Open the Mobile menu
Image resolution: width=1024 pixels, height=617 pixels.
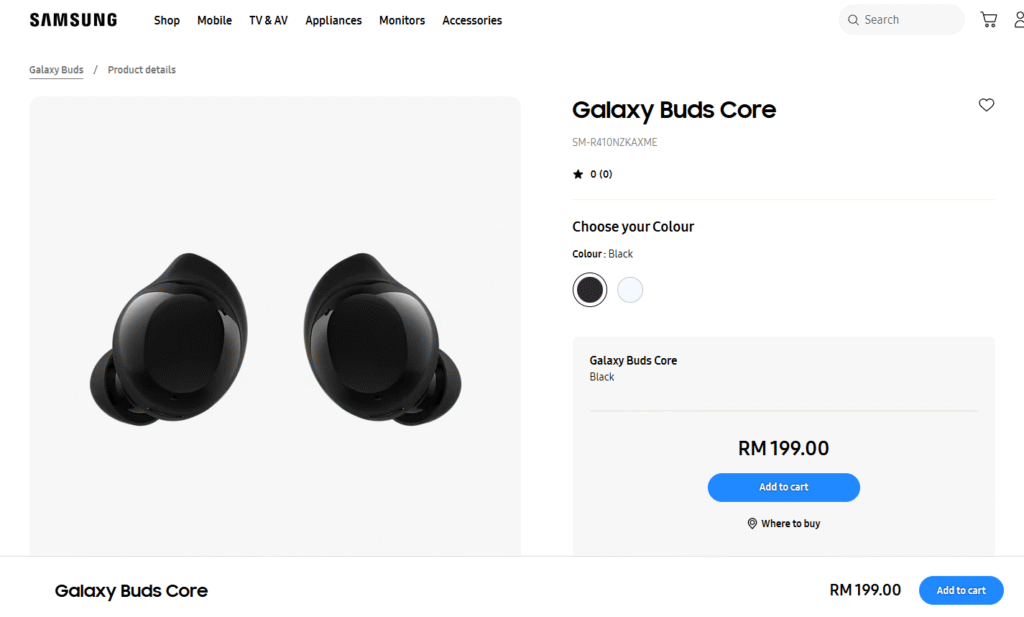coord(214,20)
